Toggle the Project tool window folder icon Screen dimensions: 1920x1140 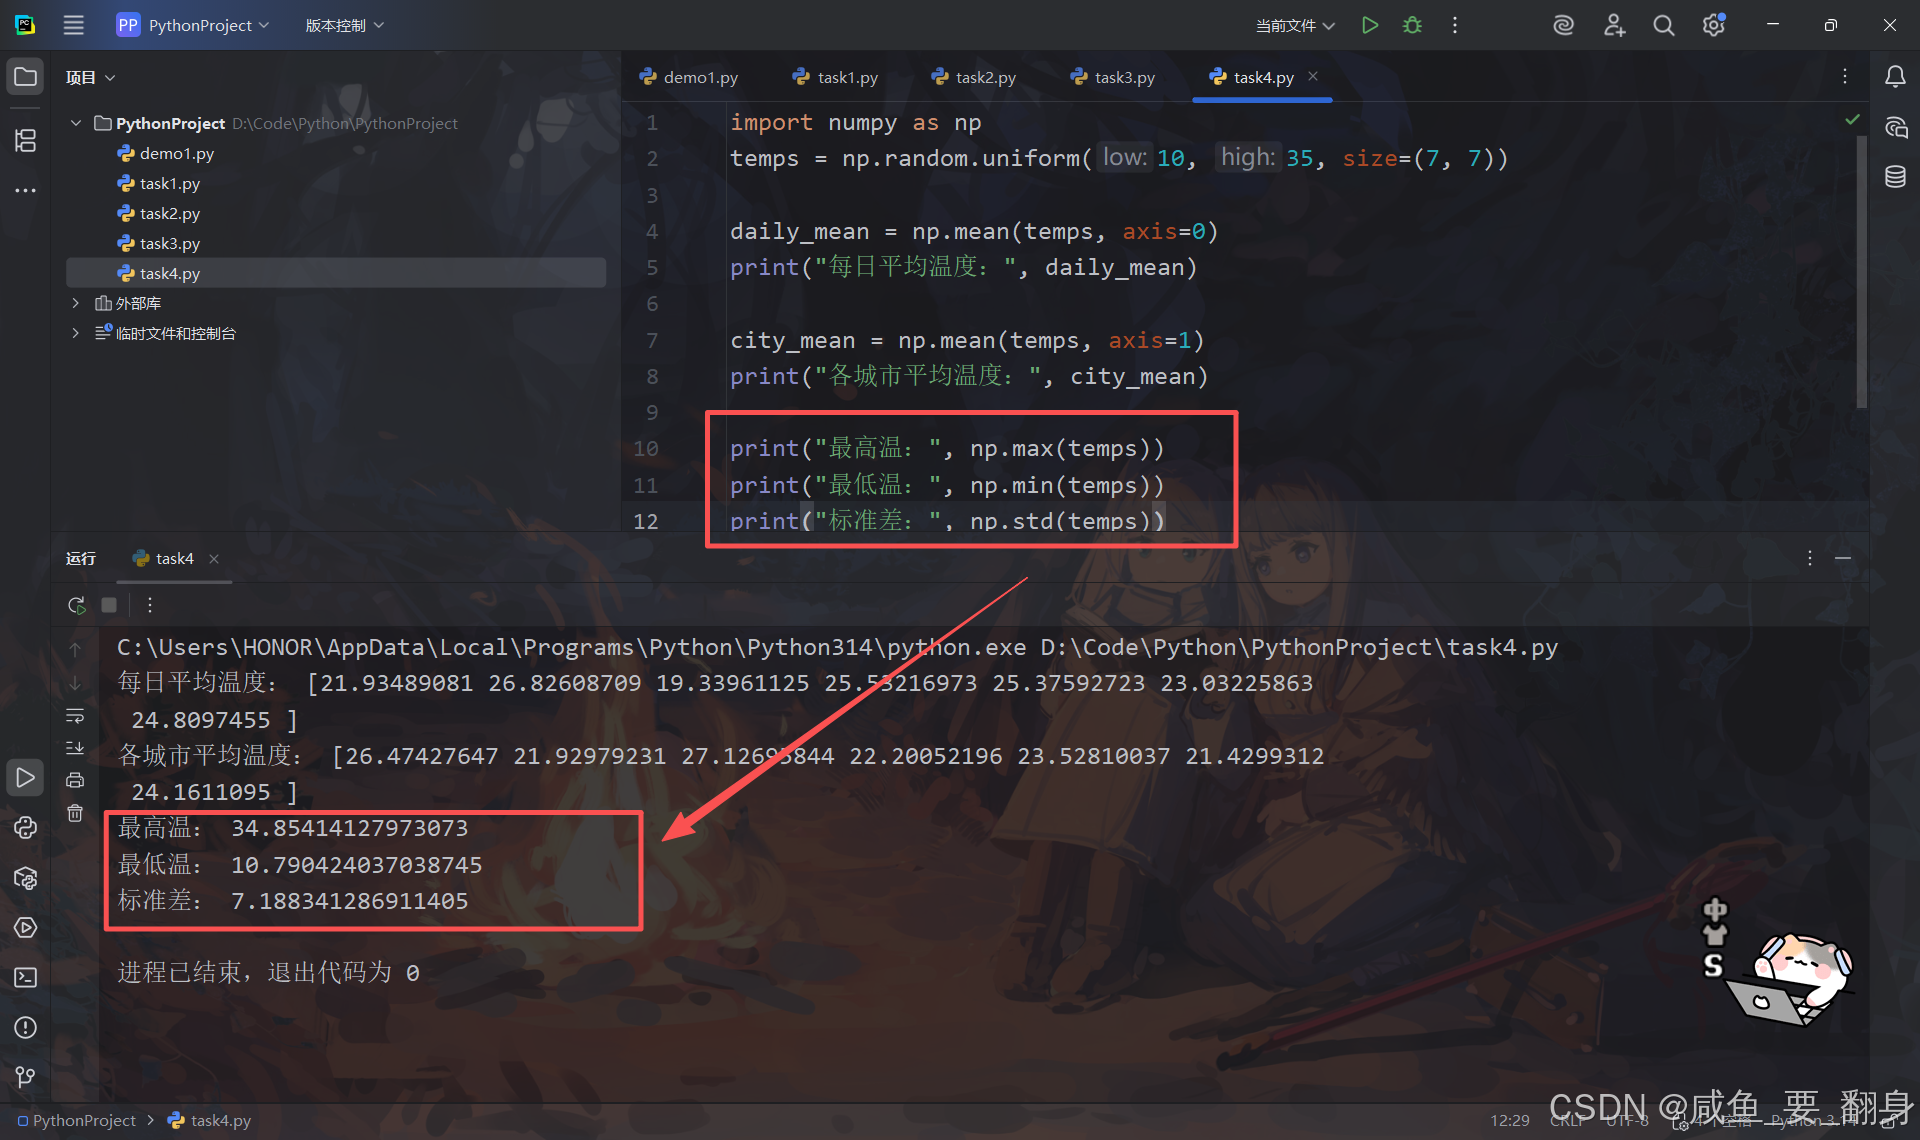[x=25, y=77]
